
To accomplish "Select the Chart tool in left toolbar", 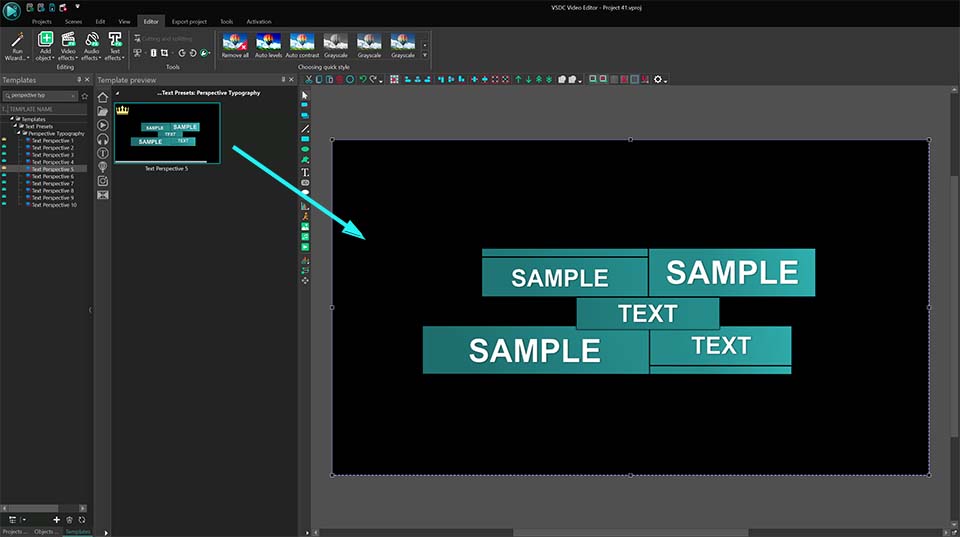I will point(305,206).
